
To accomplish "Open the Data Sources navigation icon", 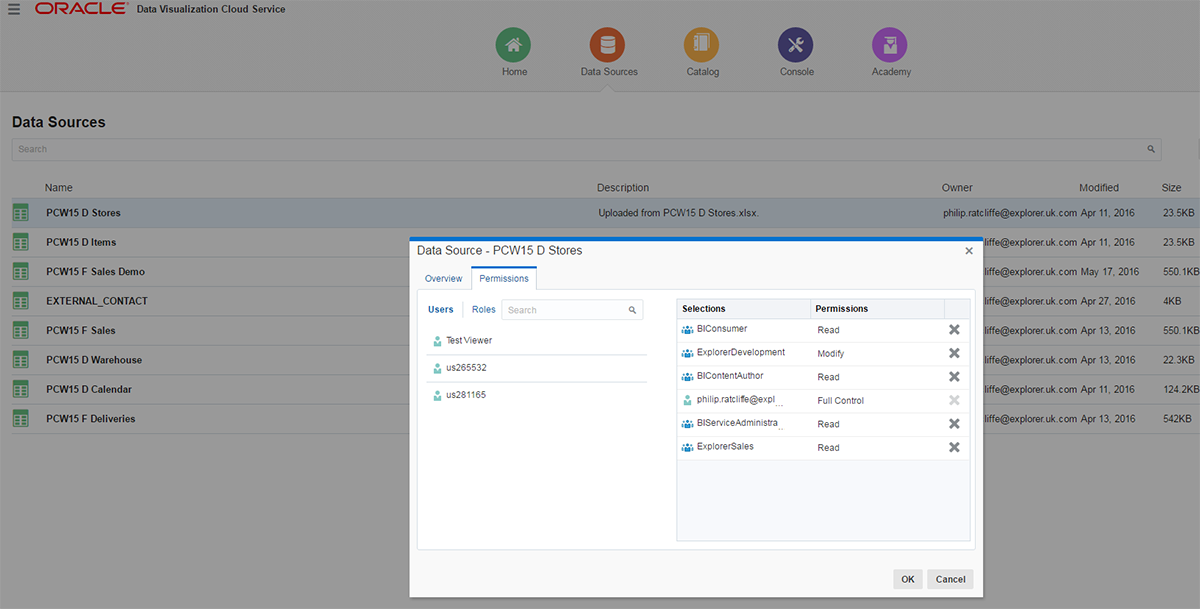I will [608, 45].
